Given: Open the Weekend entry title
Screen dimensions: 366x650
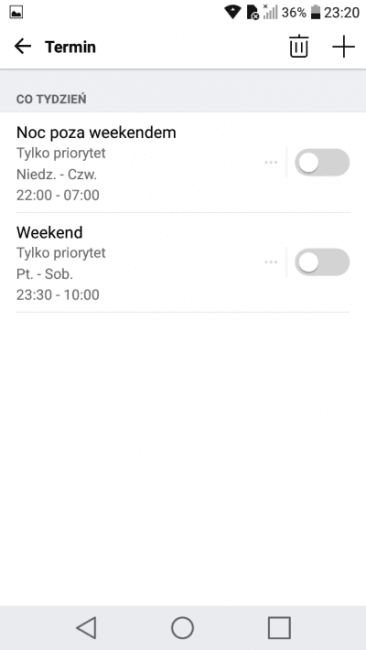Looking at the screenshot, I should (49, 232).
